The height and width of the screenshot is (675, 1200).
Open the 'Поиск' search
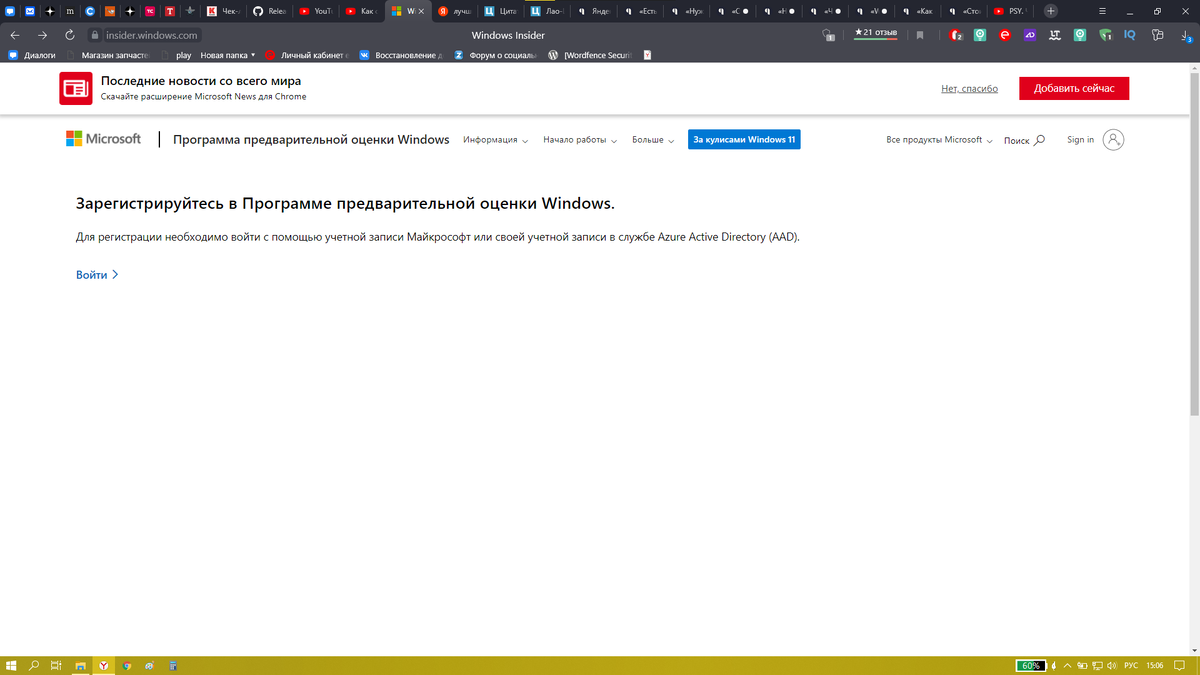(1024, 141)
